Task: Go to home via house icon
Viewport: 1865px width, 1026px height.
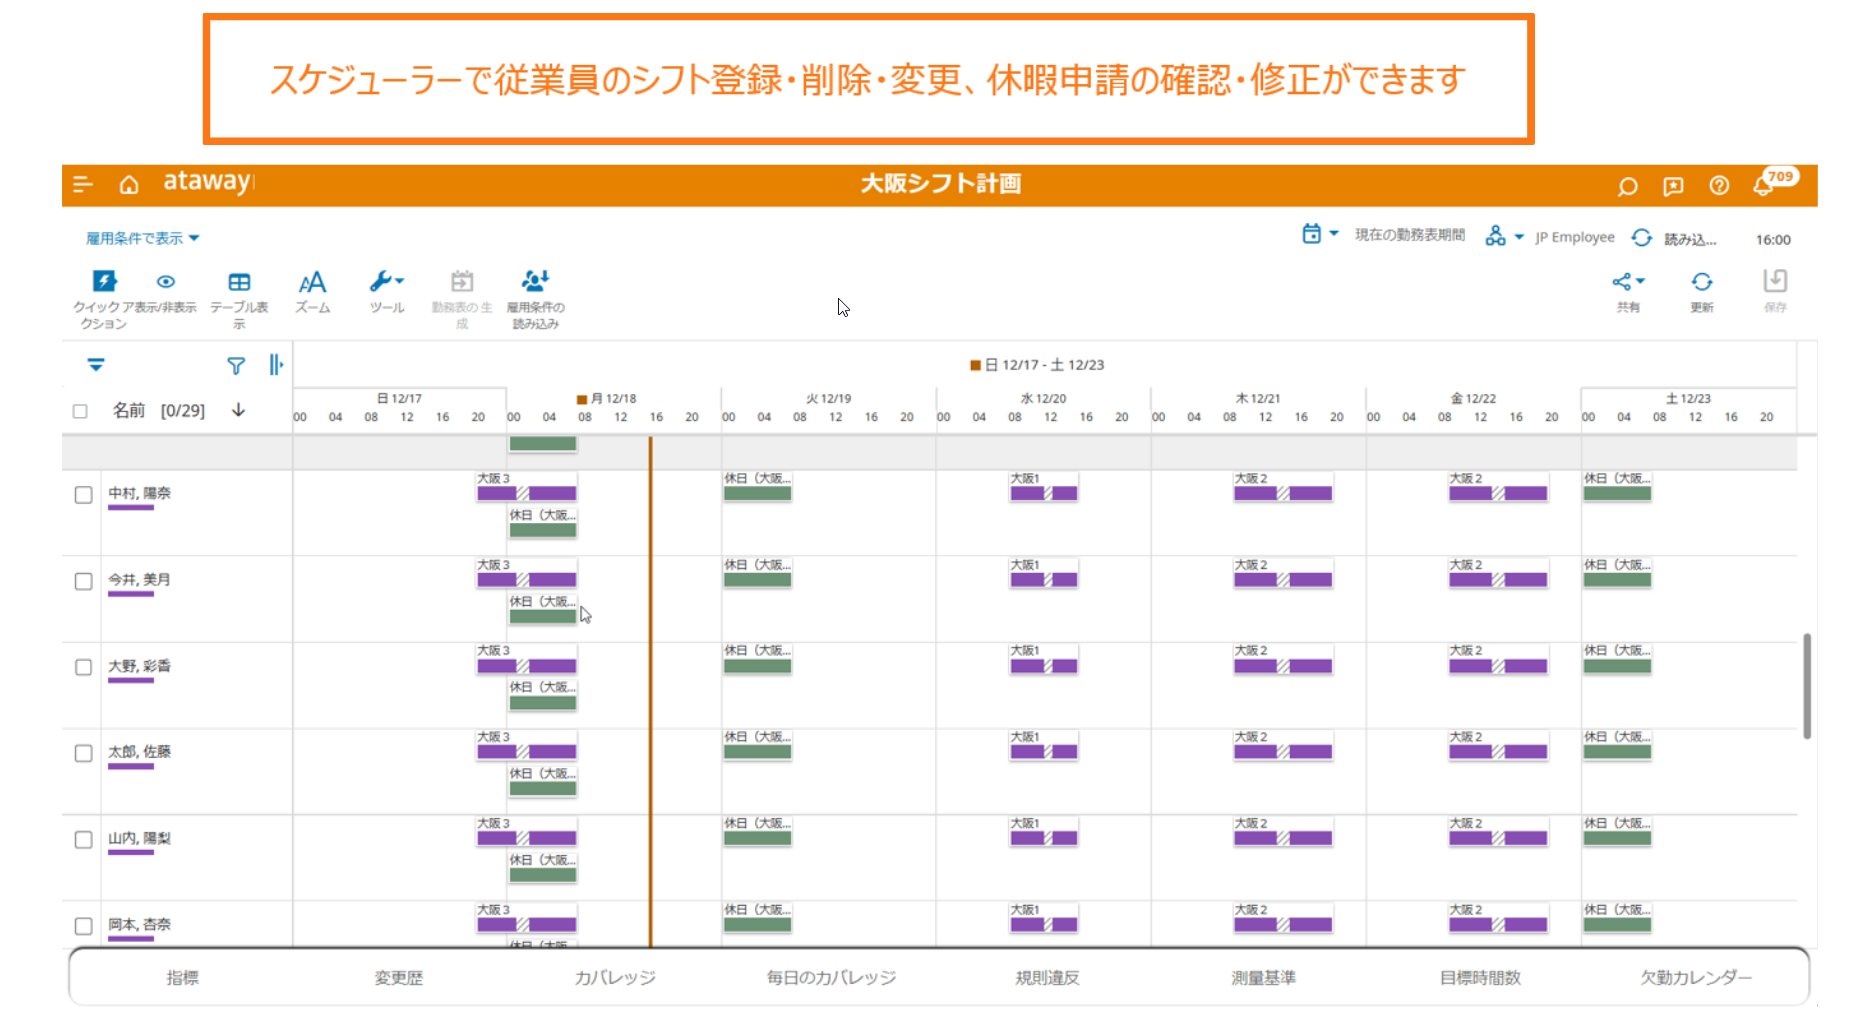Action: (129, 184)
